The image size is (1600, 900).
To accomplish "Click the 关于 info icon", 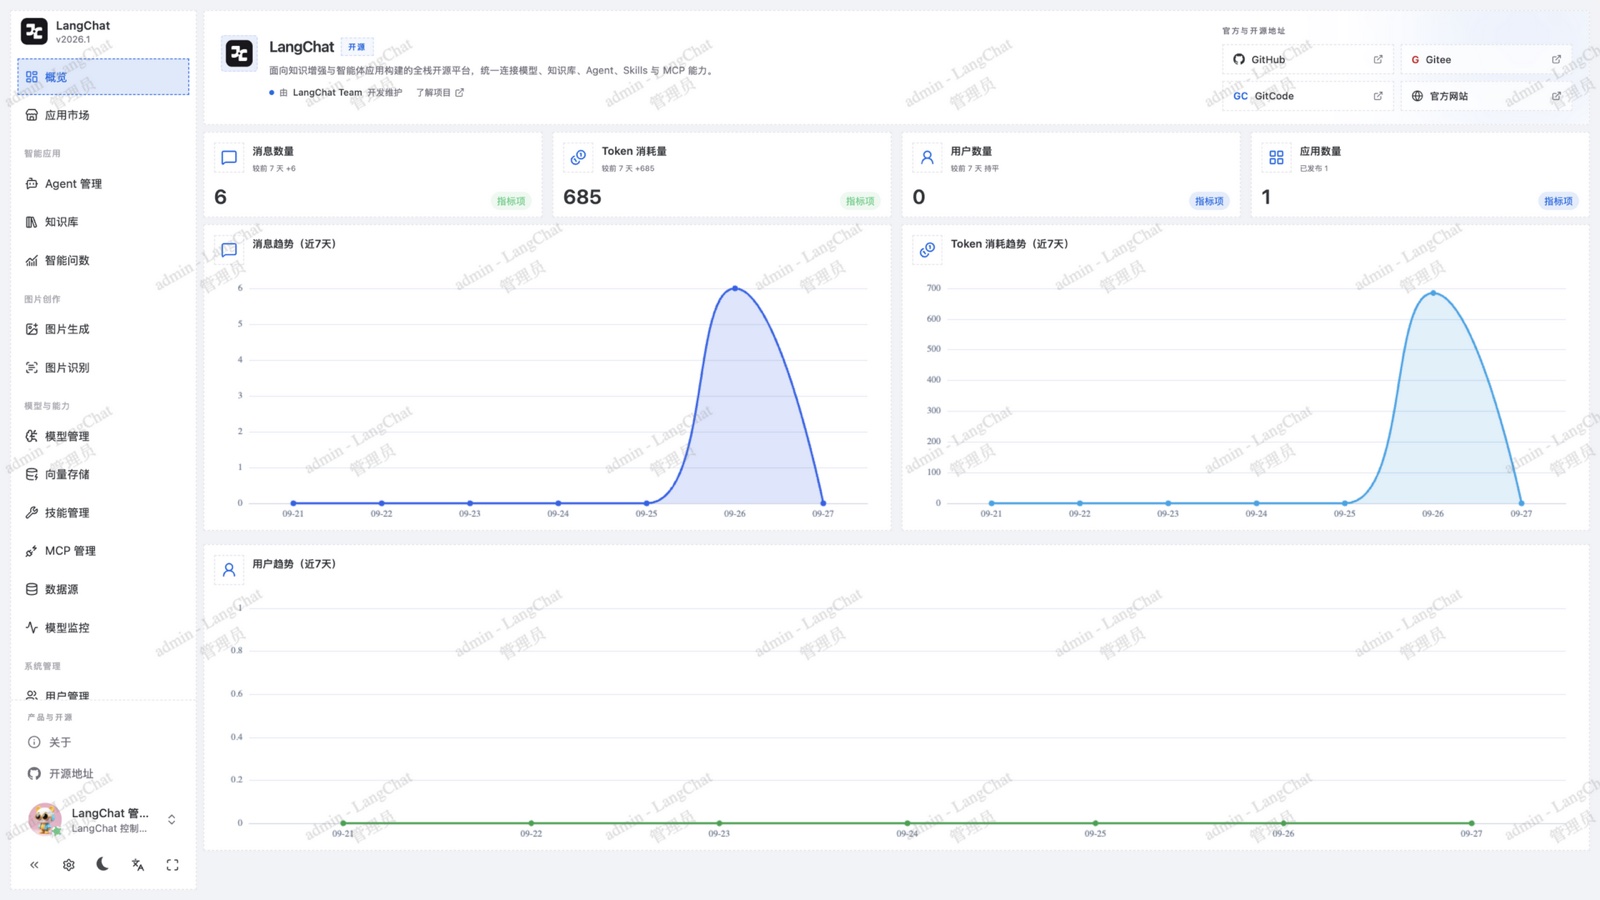I will point(34,742).
